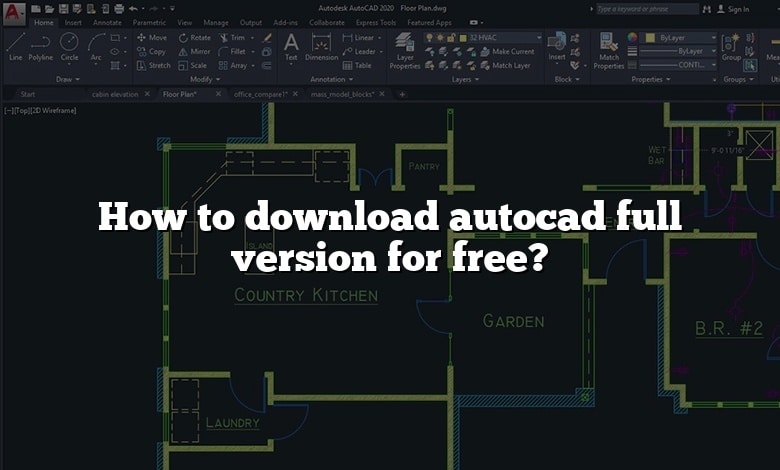The height and width of the screenshot is (470, 780).
Task: Open the Collaborate ribbon tab
Action: pyautogui.click(x=327, y=22)
